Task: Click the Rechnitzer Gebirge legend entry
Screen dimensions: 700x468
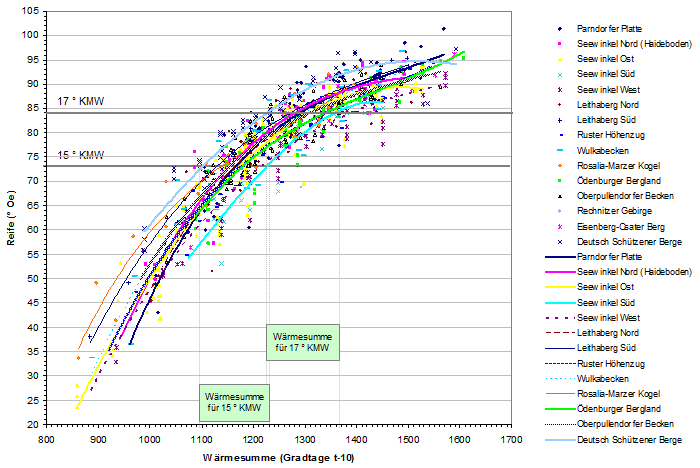Action: 604,211
